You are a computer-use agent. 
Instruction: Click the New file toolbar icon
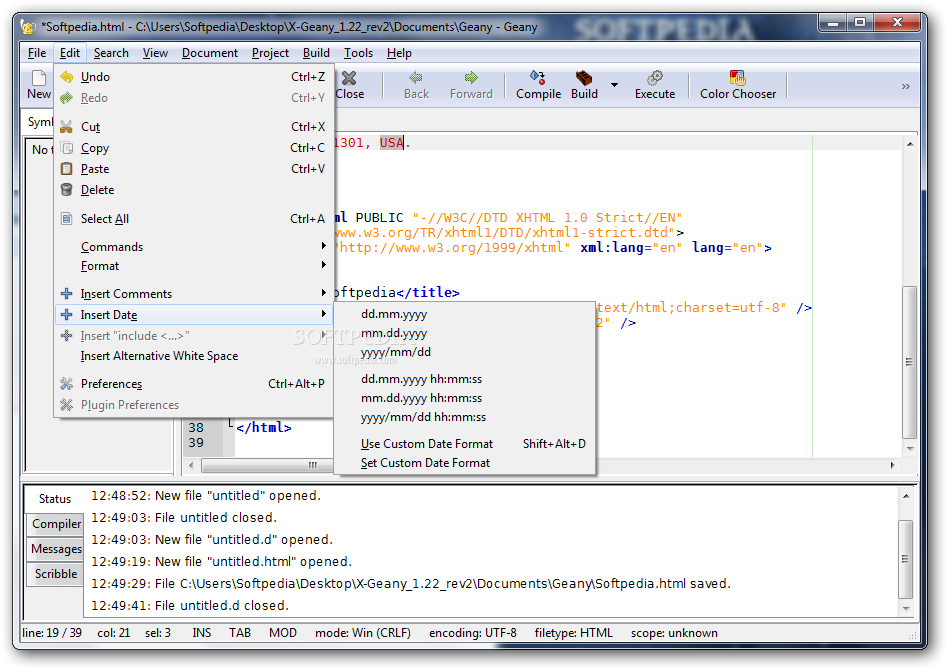click(39, 78)
